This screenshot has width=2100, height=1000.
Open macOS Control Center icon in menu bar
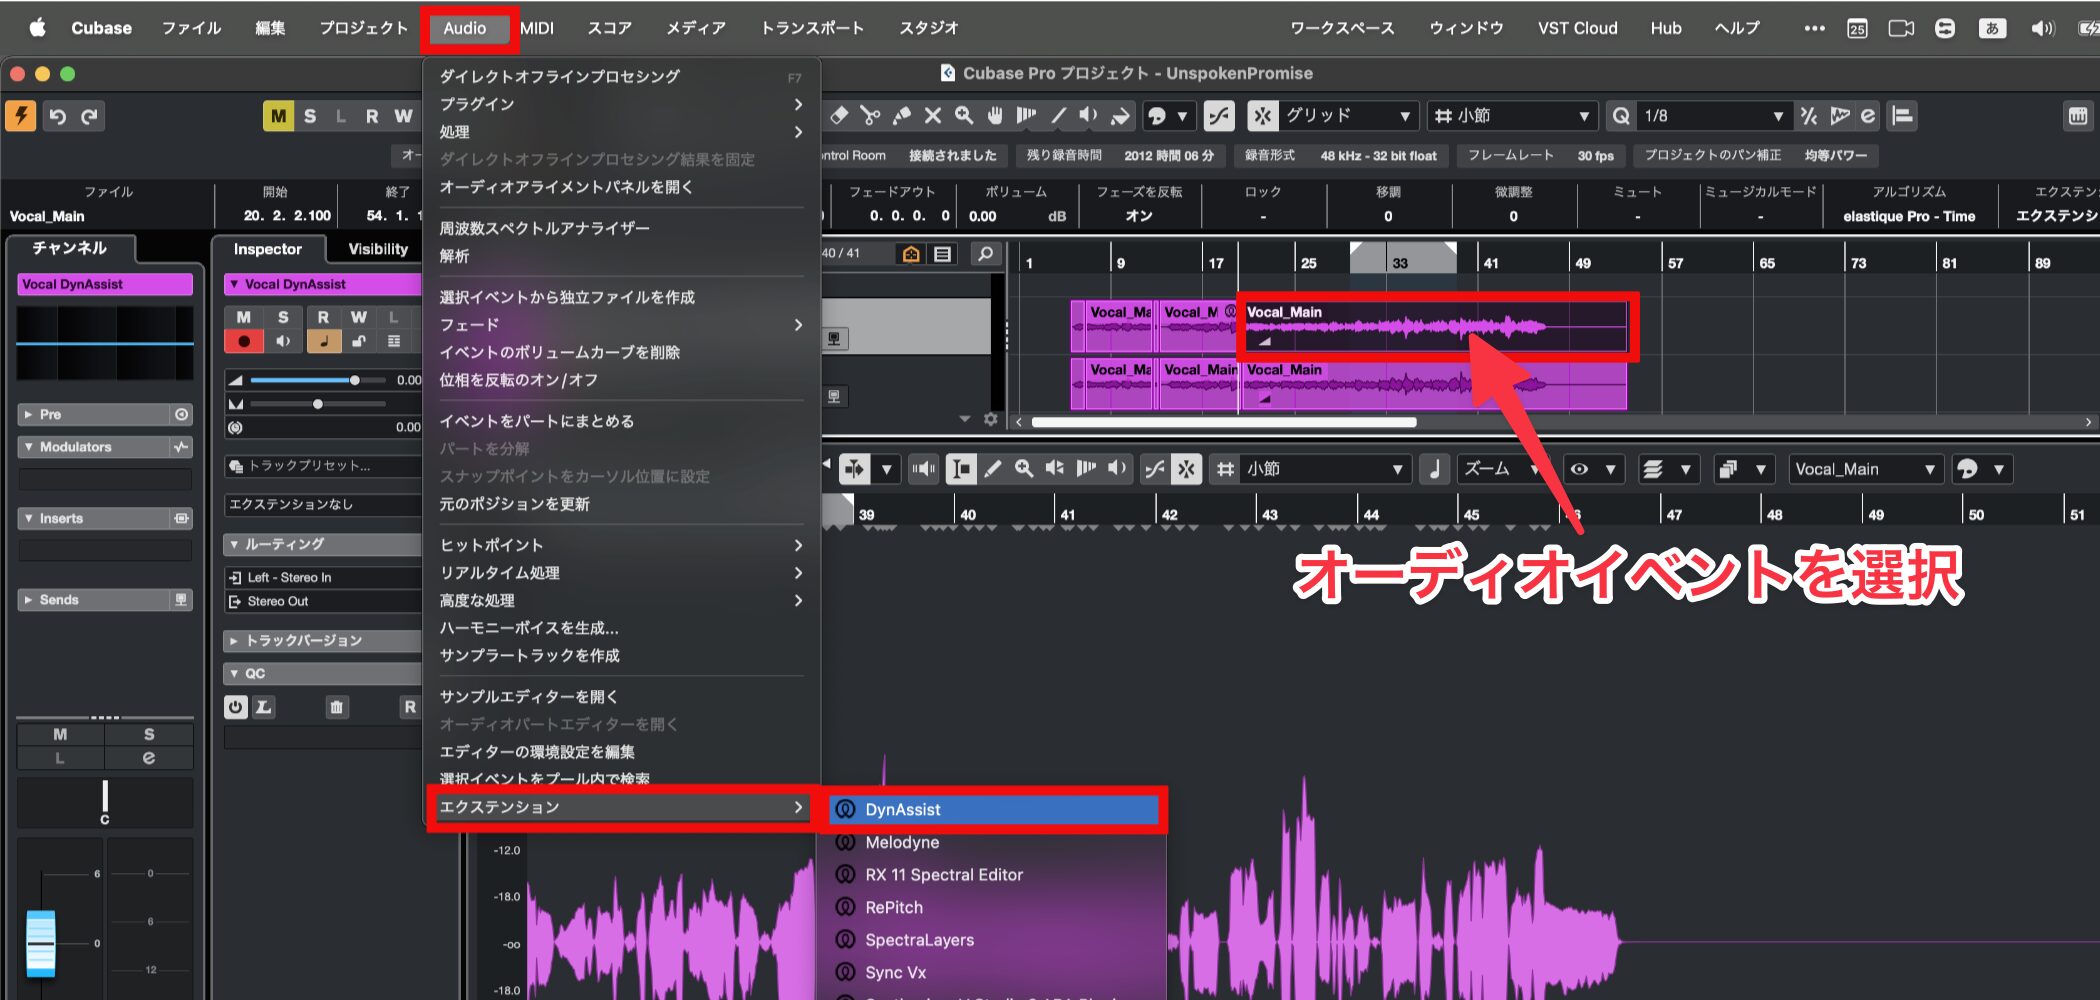point(1945,28)
